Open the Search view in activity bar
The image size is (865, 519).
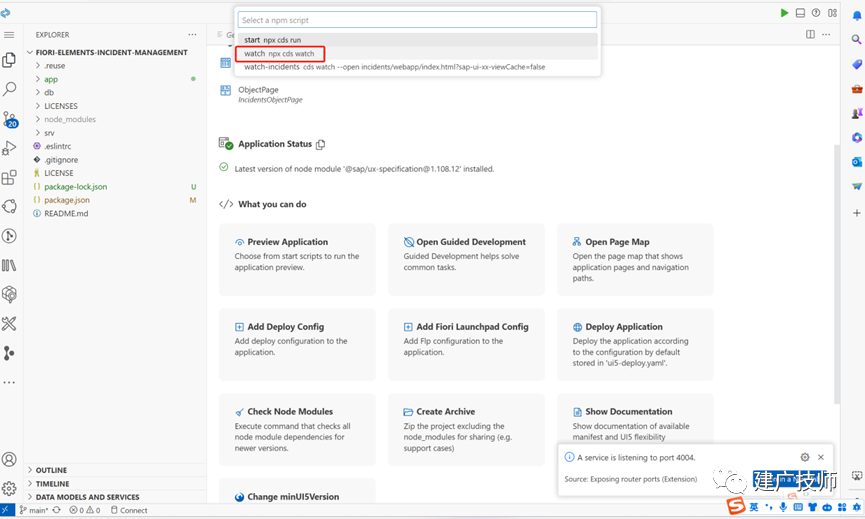click(9, 89)
